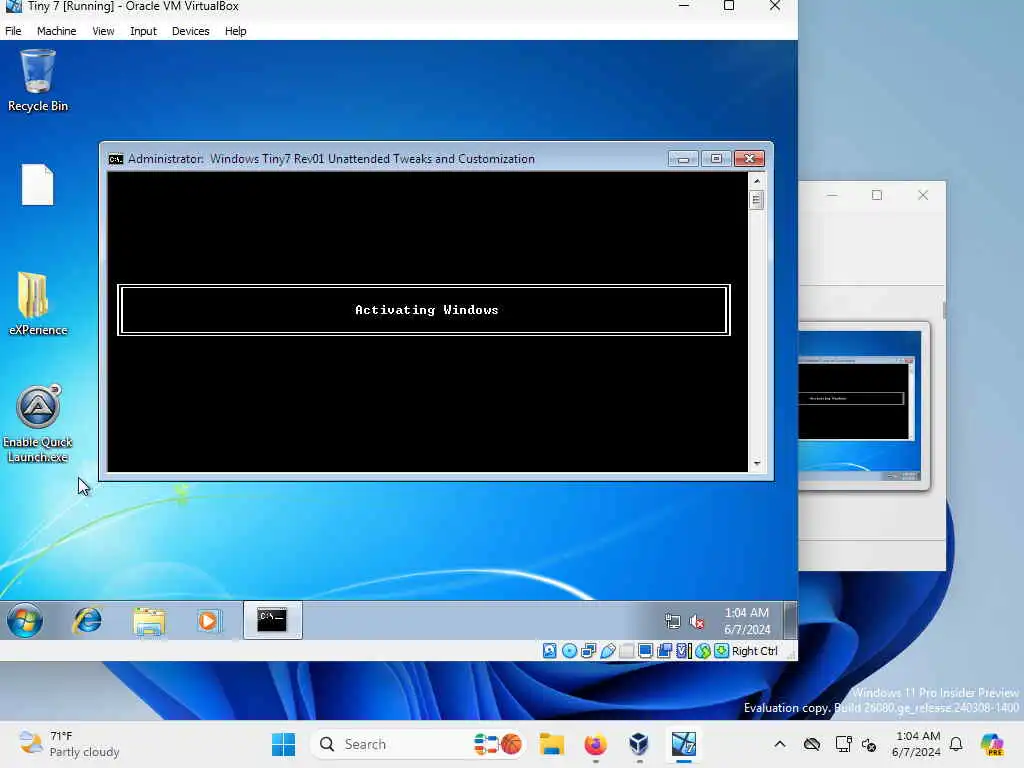
Task: Open the File menu in VirtualBox
Action: pos(13,31)
